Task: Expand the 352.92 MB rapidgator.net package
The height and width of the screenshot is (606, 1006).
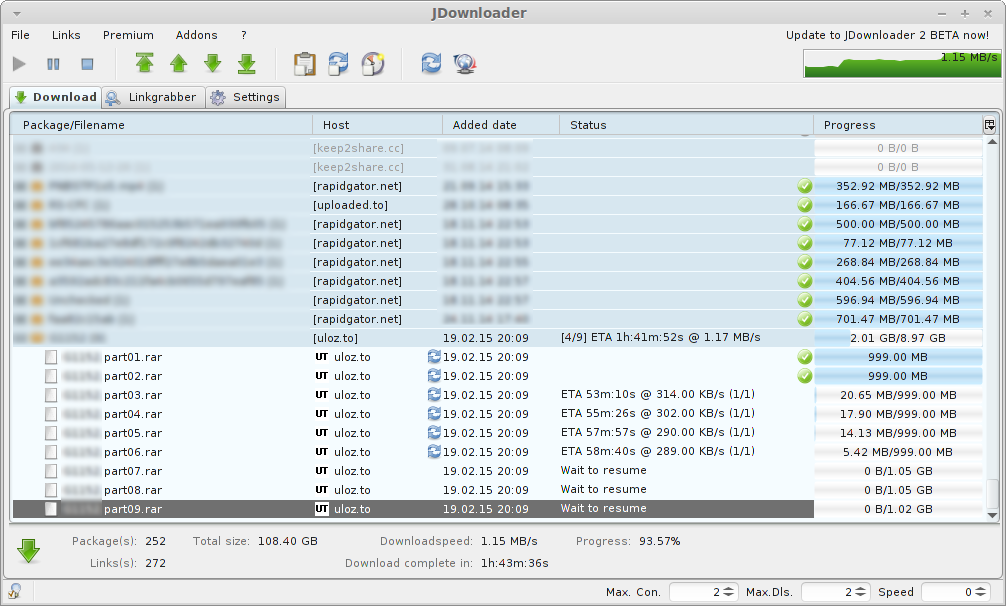Action: 21,186
